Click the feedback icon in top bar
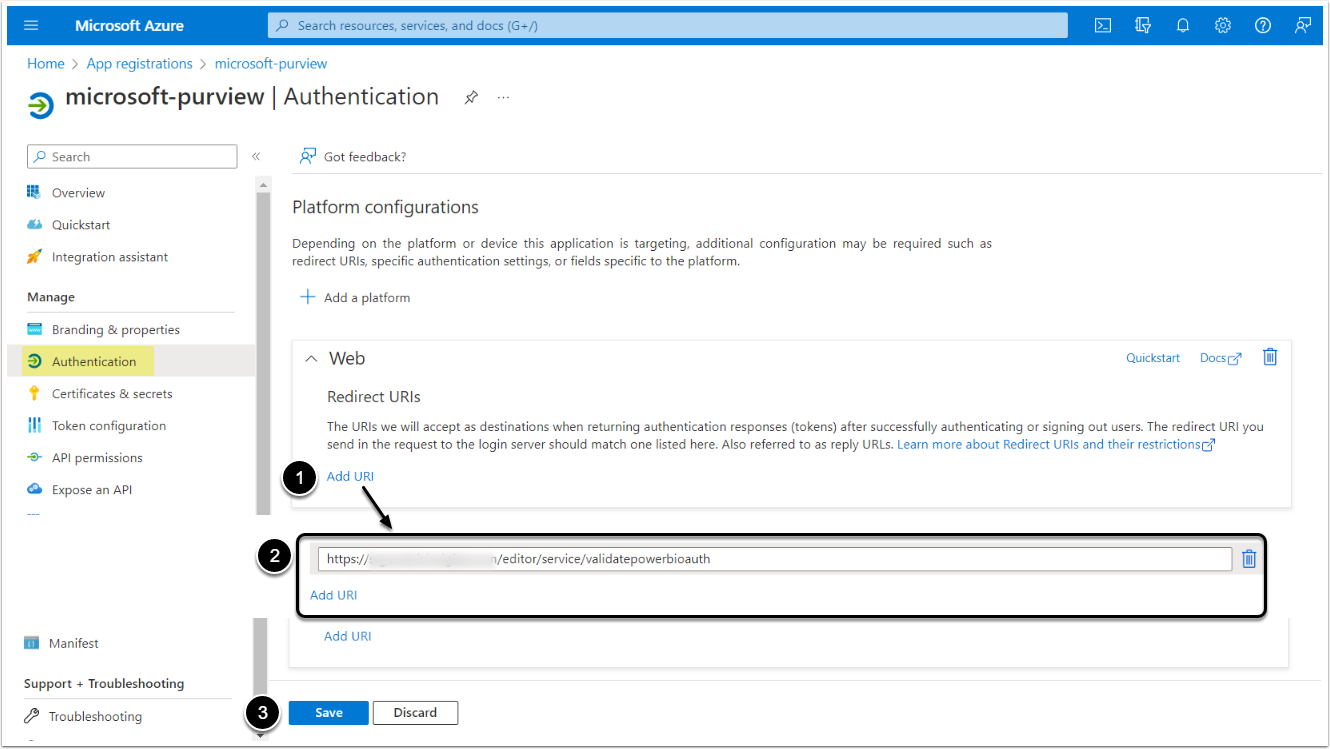 1303,26
